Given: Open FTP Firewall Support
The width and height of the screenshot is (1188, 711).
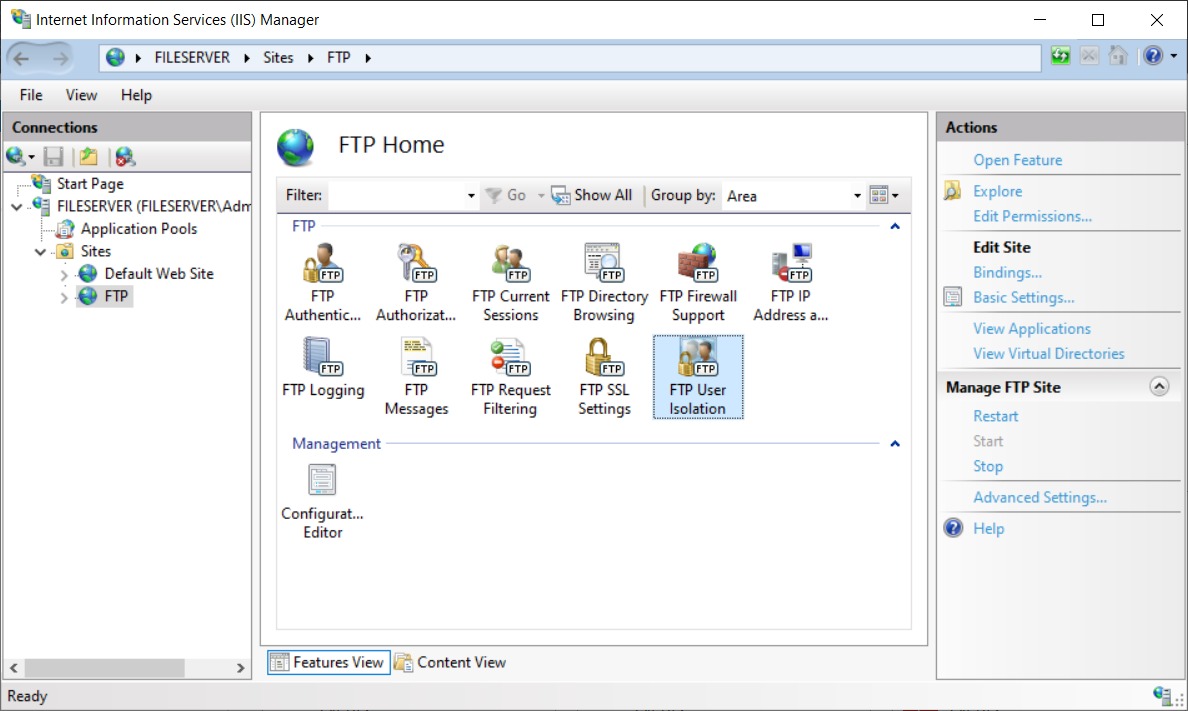Looking at the screenshot, I should click(698, 282).
